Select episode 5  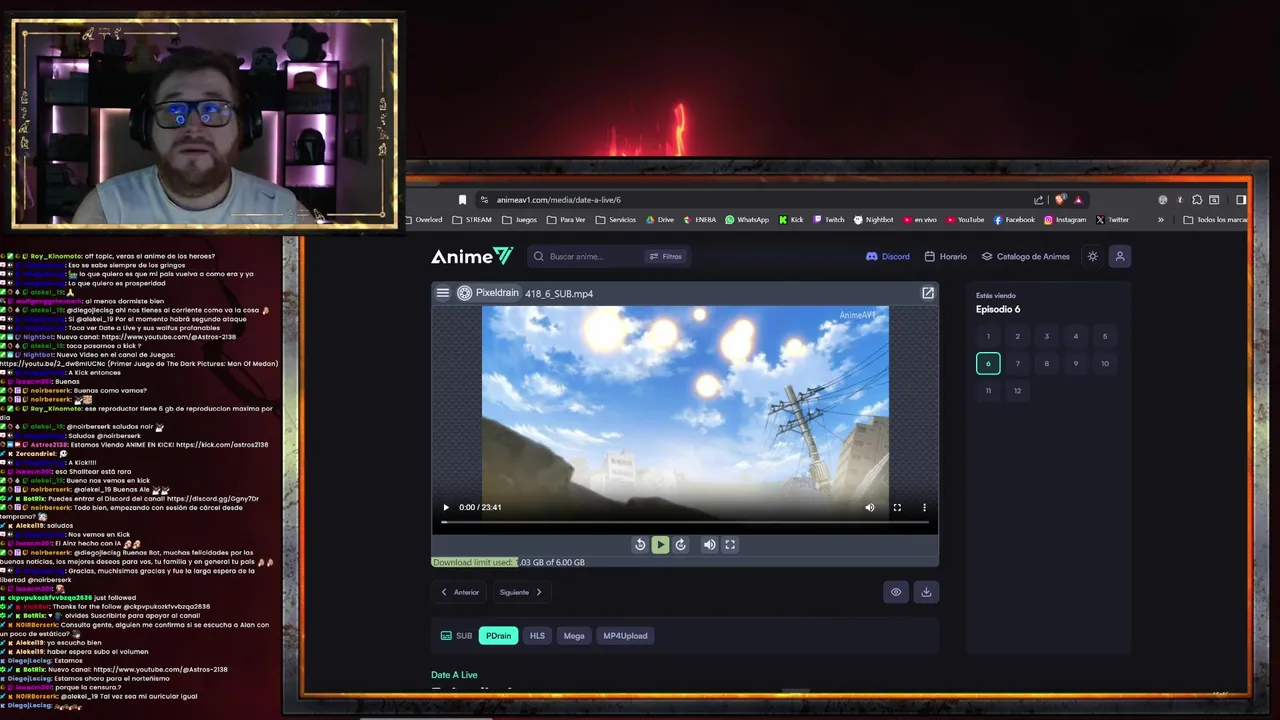click(x=1105, y=336)
